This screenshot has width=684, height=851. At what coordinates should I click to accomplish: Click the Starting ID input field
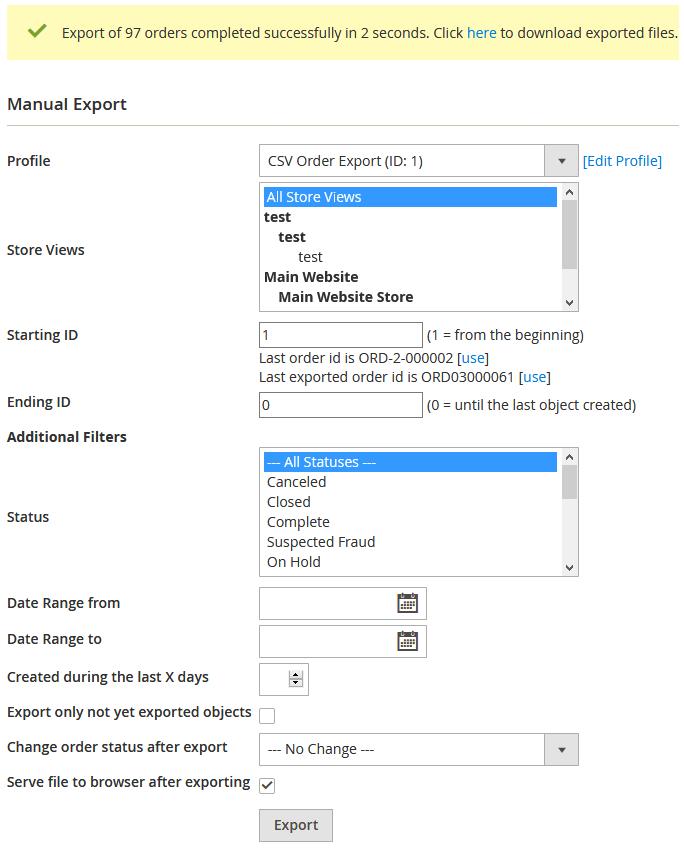[341, 335]
